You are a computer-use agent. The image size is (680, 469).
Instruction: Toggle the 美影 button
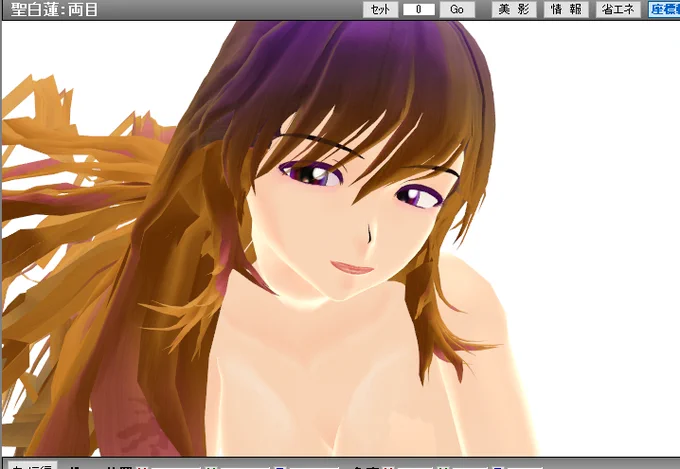[x=514, y=10]
